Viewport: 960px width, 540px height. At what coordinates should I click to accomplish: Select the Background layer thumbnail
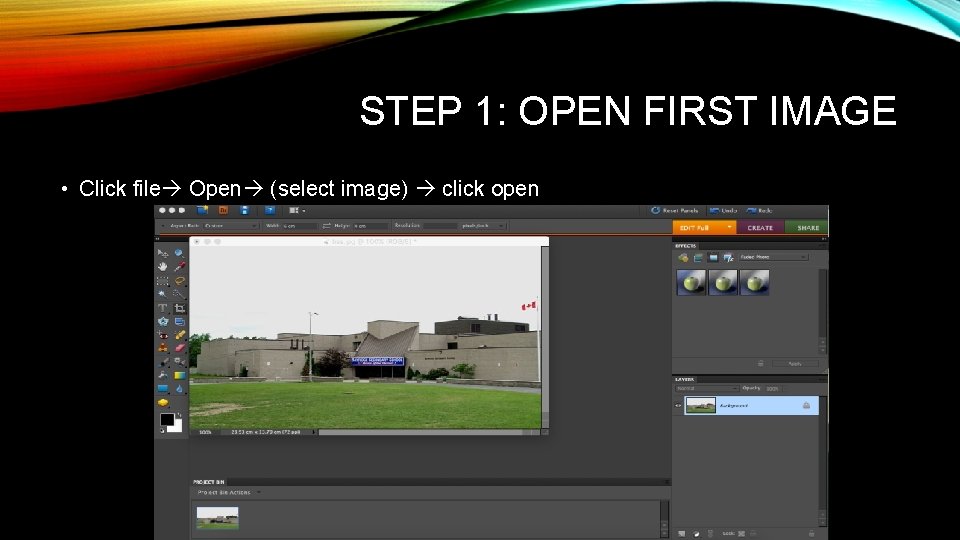[x=700, y=405]
